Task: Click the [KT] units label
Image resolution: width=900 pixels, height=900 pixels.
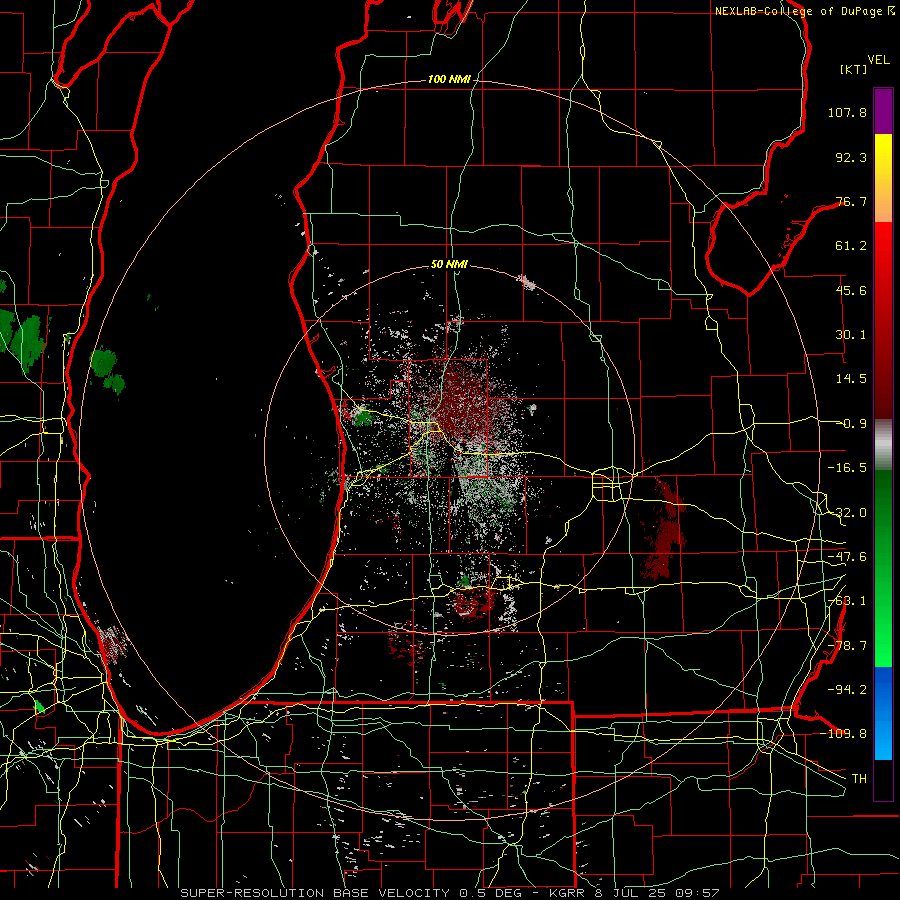Action: (x=854, y=69)
